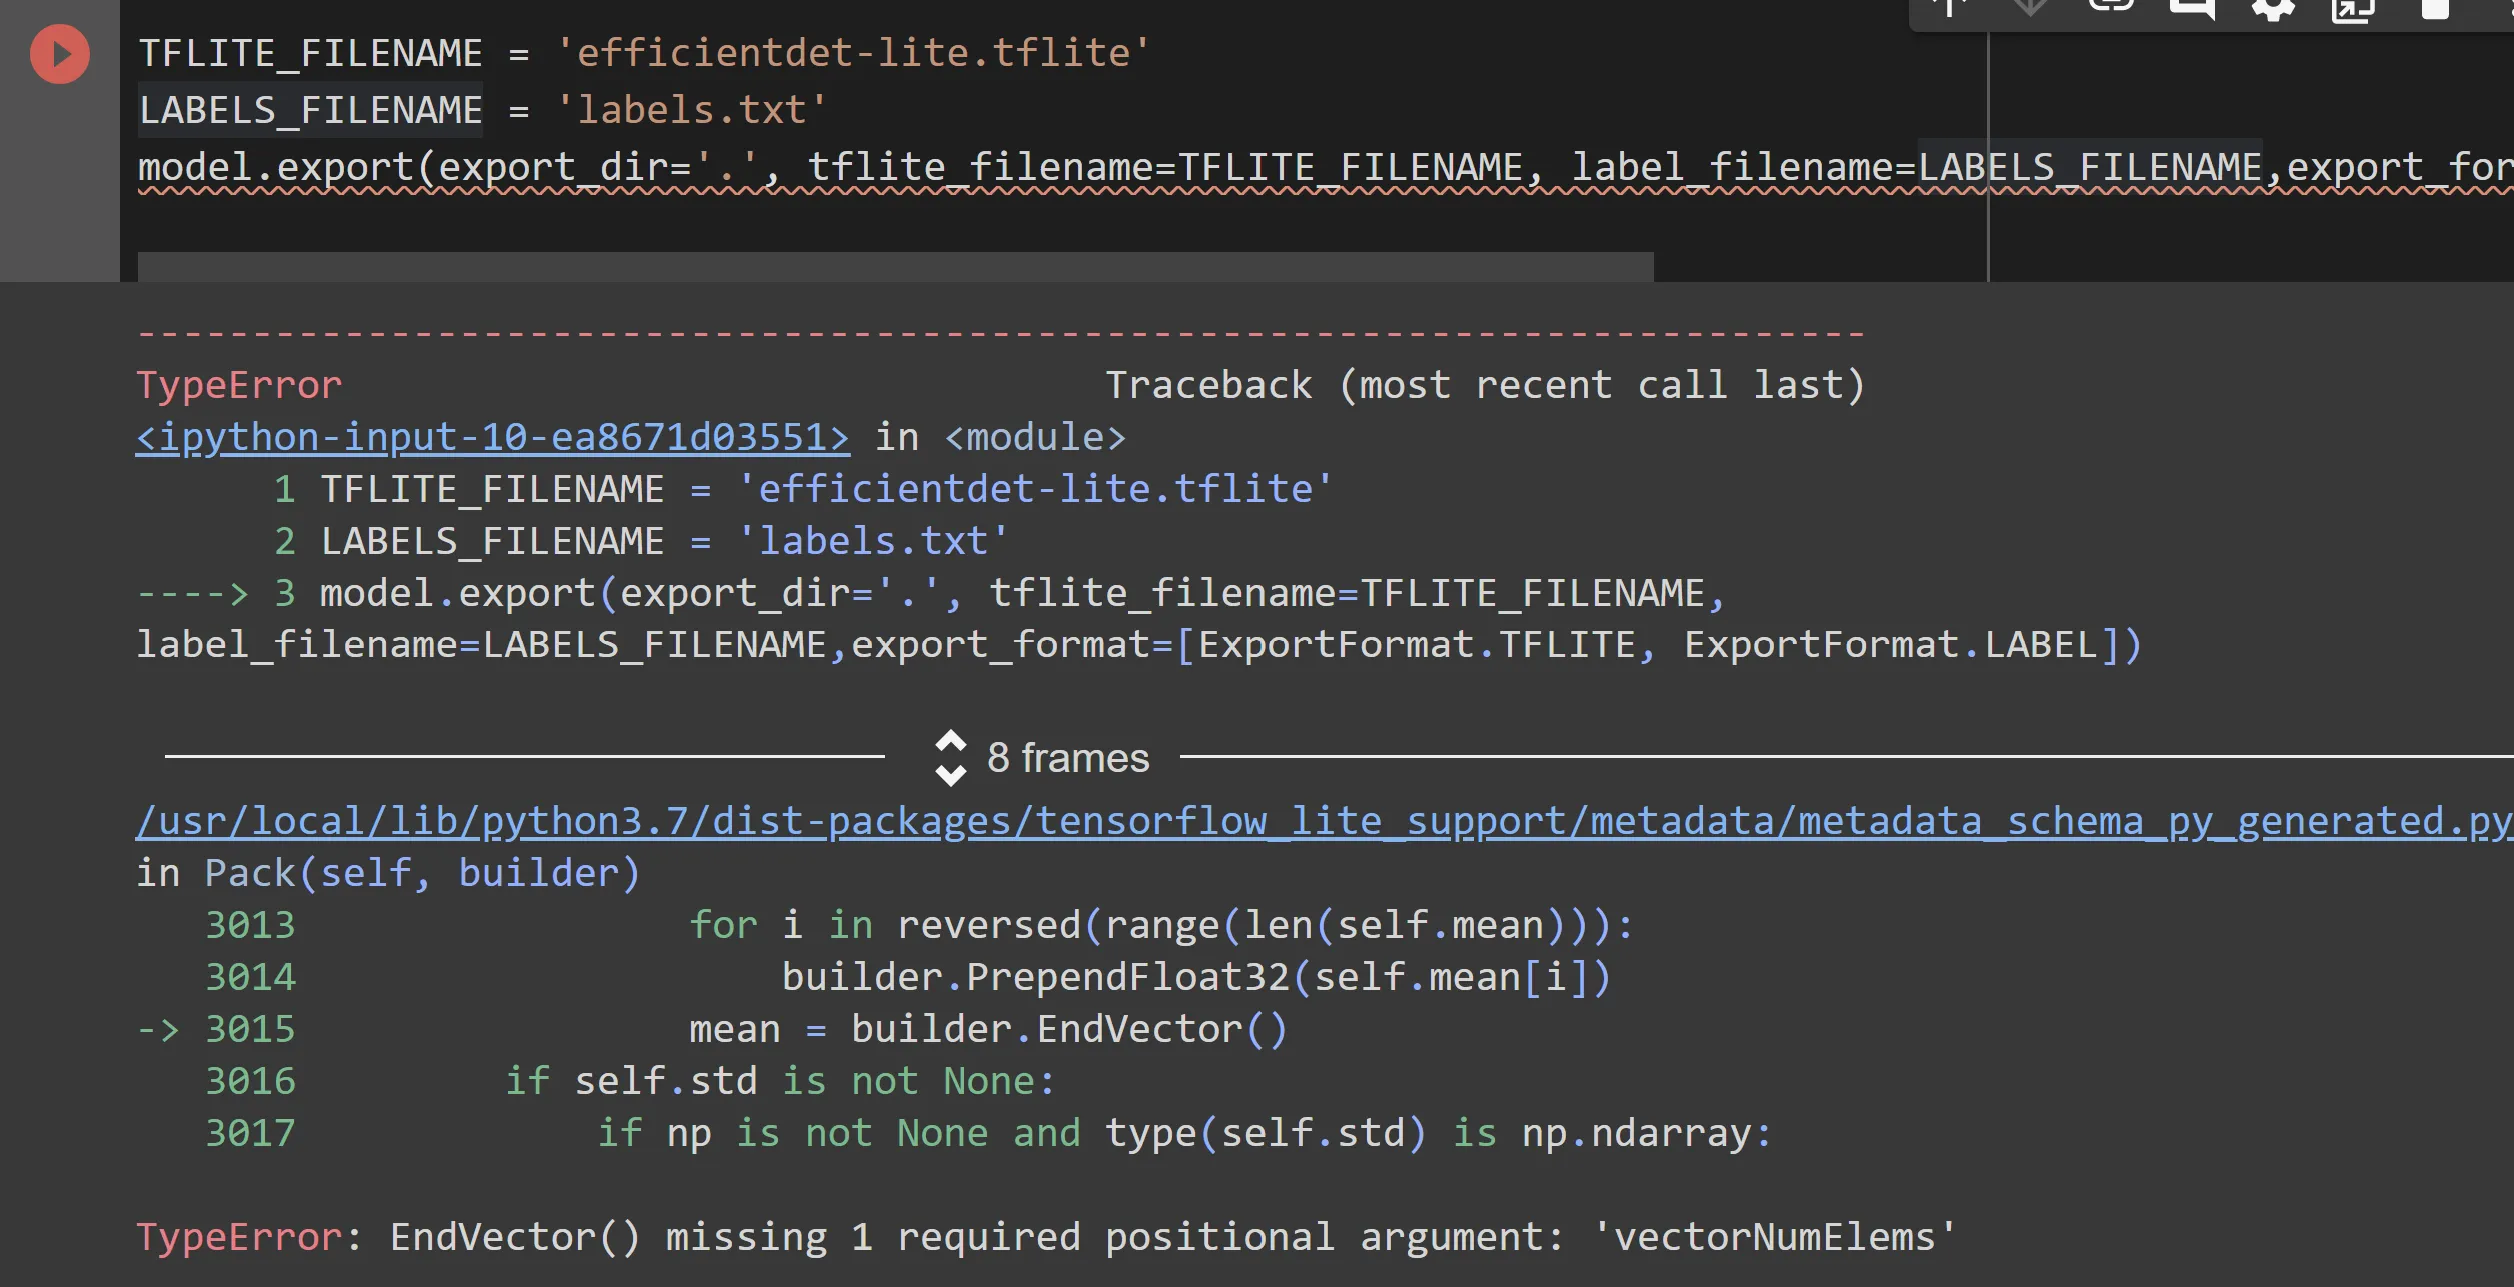The image size is (2514, 1287).
Task: Run the code cell
Action: tap(59, 54)
